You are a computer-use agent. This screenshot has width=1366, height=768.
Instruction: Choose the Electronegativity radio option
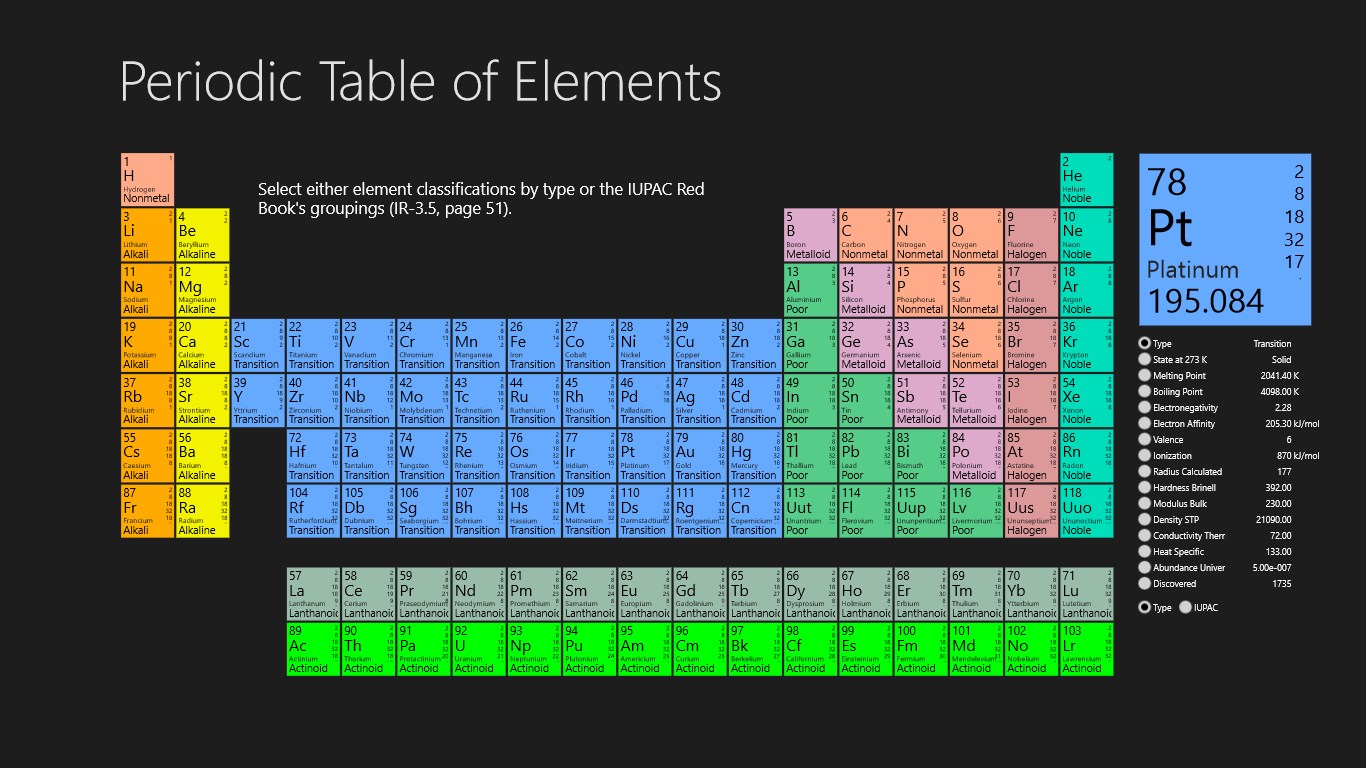click(x=1145, y=407)
